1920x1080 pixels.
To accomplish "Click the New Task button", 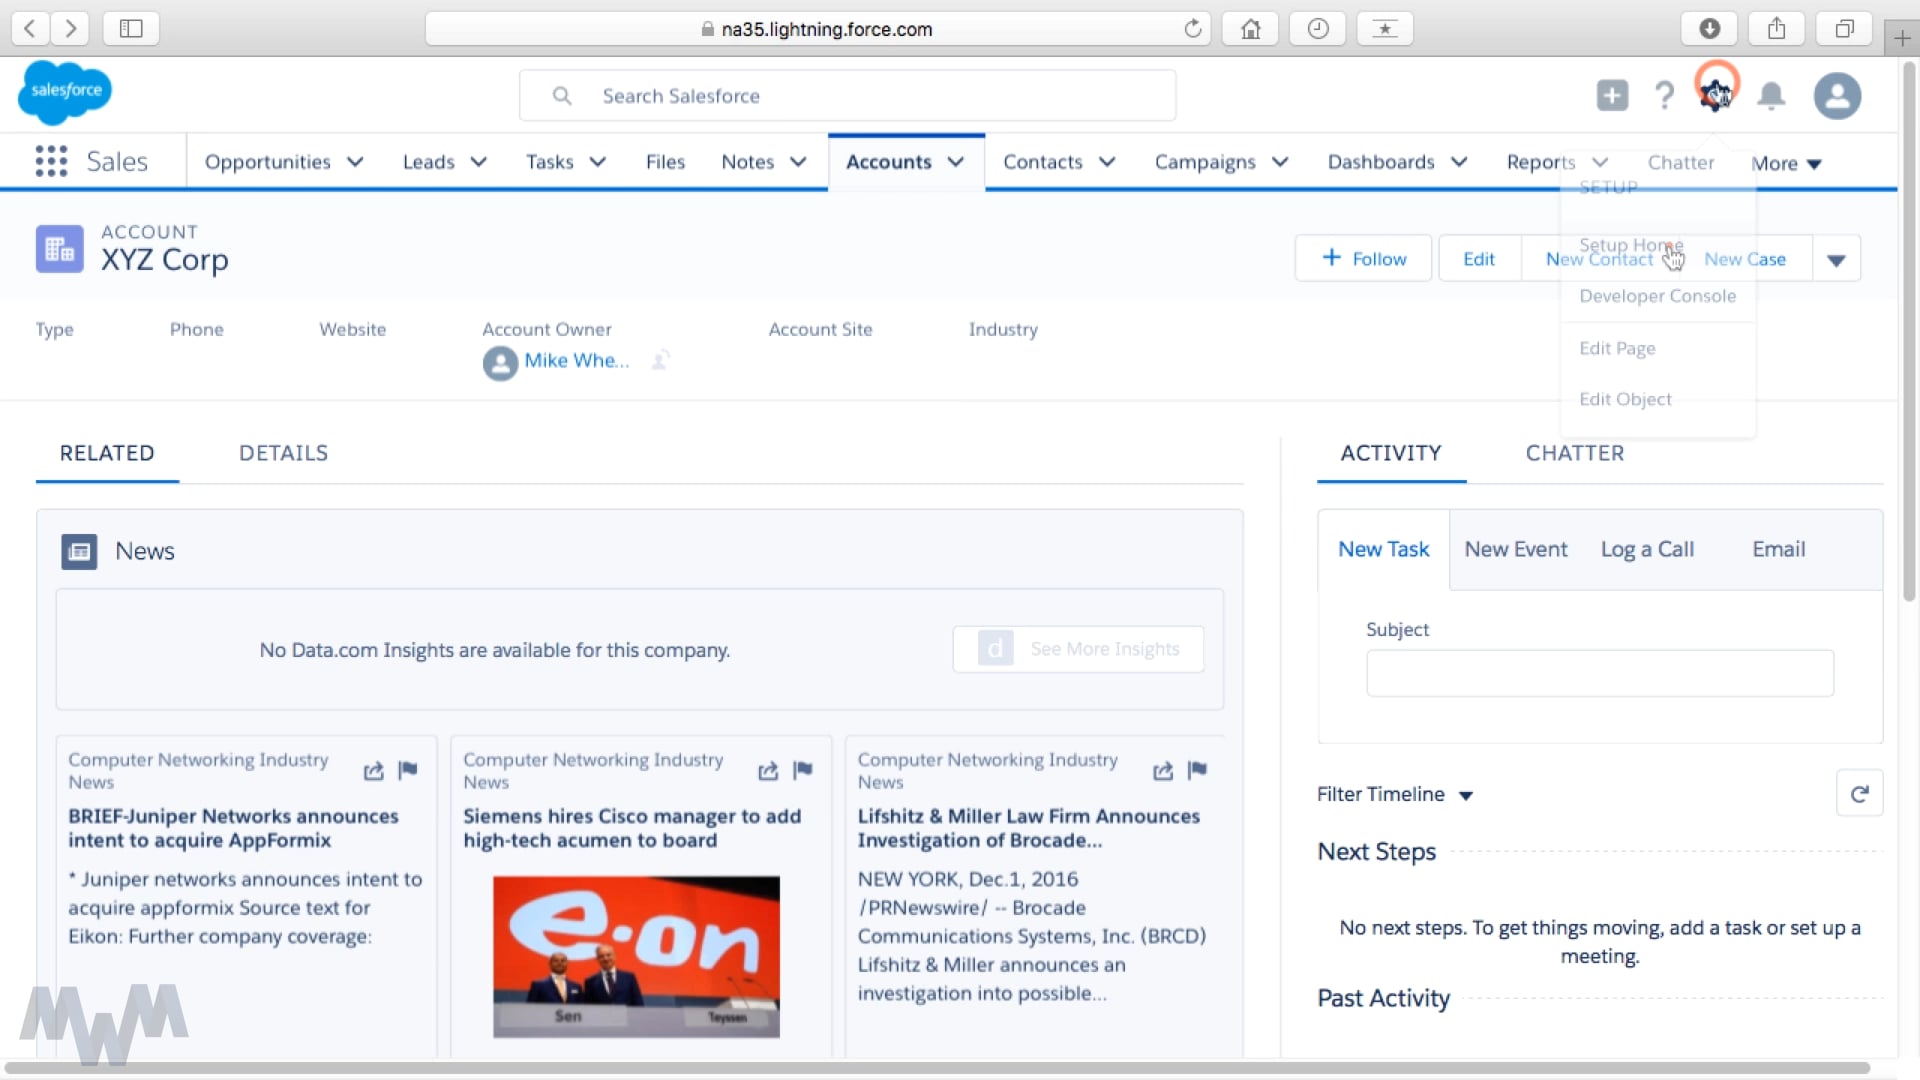I will point(1383,549).
